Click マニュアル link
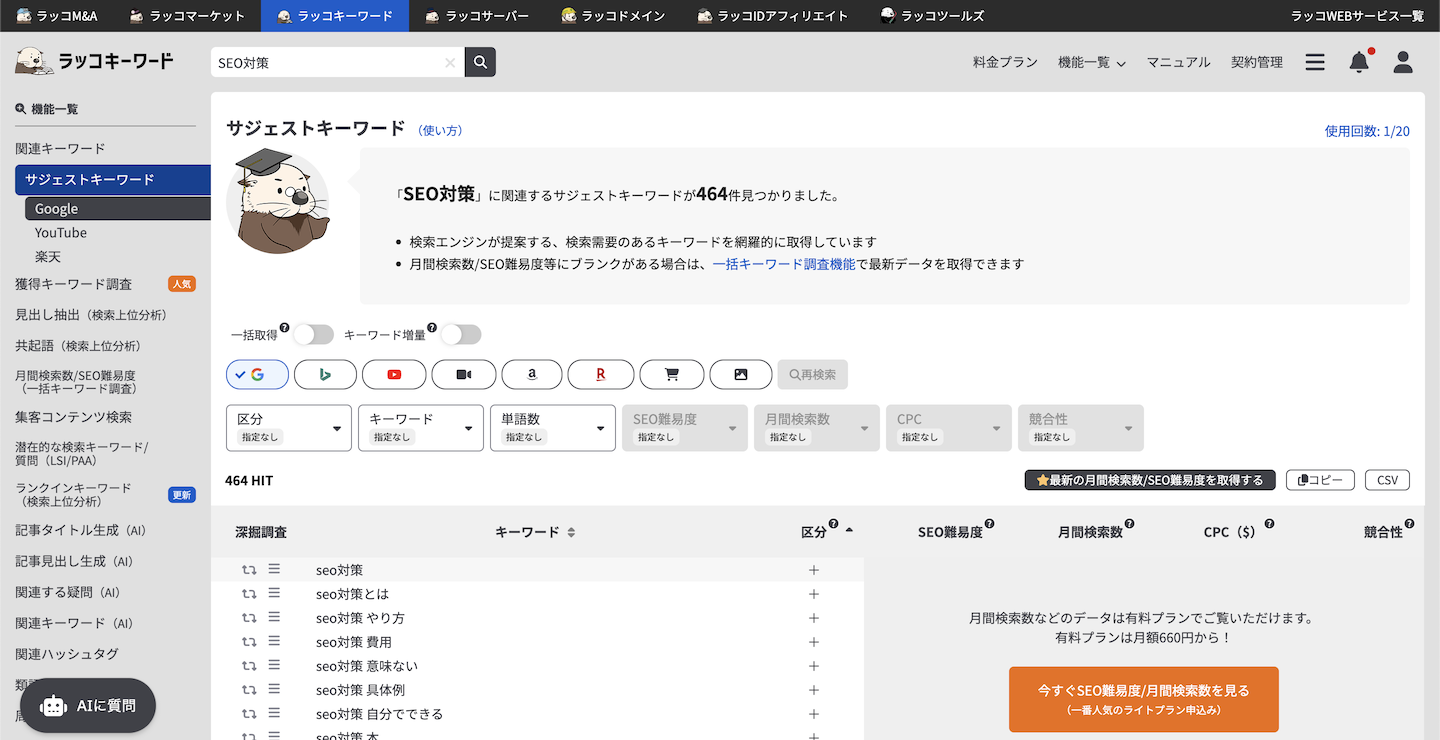Screen dimensions: 1440x740 click(x=1178, y=62)
